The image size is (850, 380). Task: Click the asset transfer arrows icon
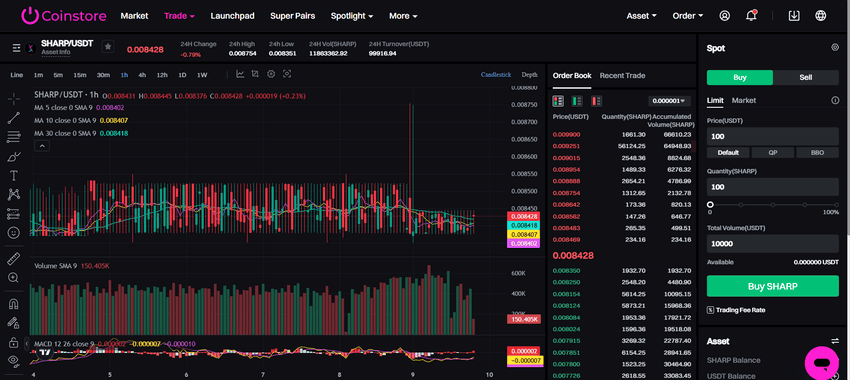(835, 341)
